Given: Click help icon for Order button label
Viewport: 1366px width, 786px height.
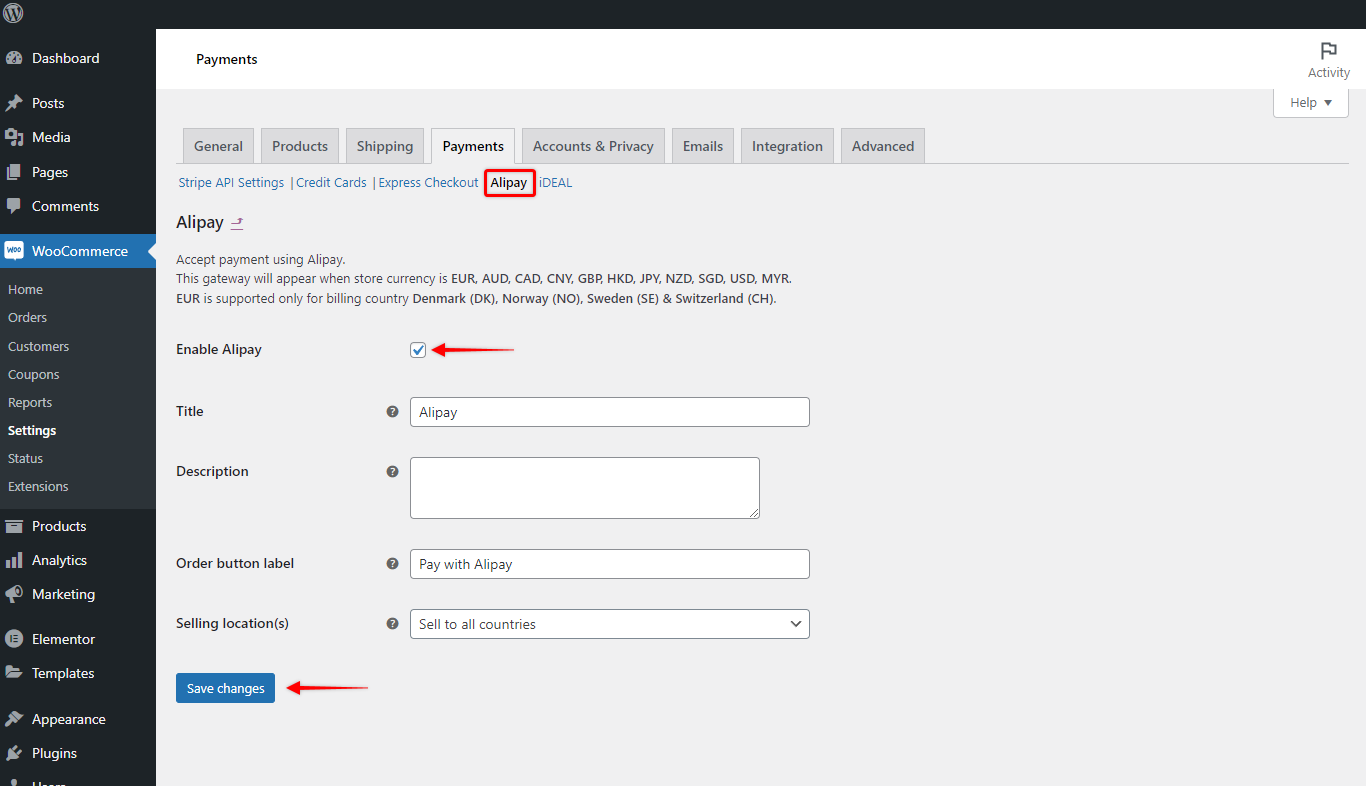Looking at the screenshot, I should (x=392, y=563).
